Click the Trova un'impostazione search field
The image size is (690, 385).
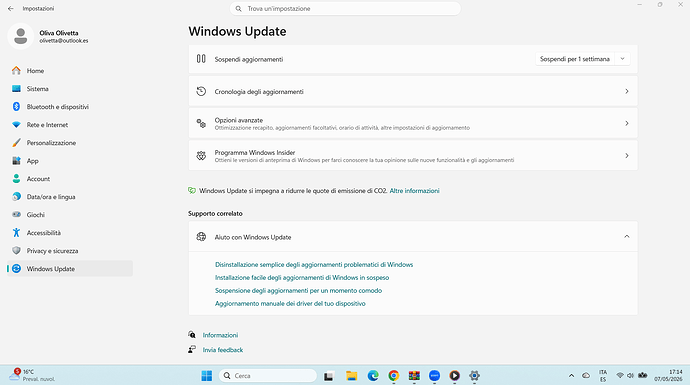pyautogui.click(x=345, y=8)
